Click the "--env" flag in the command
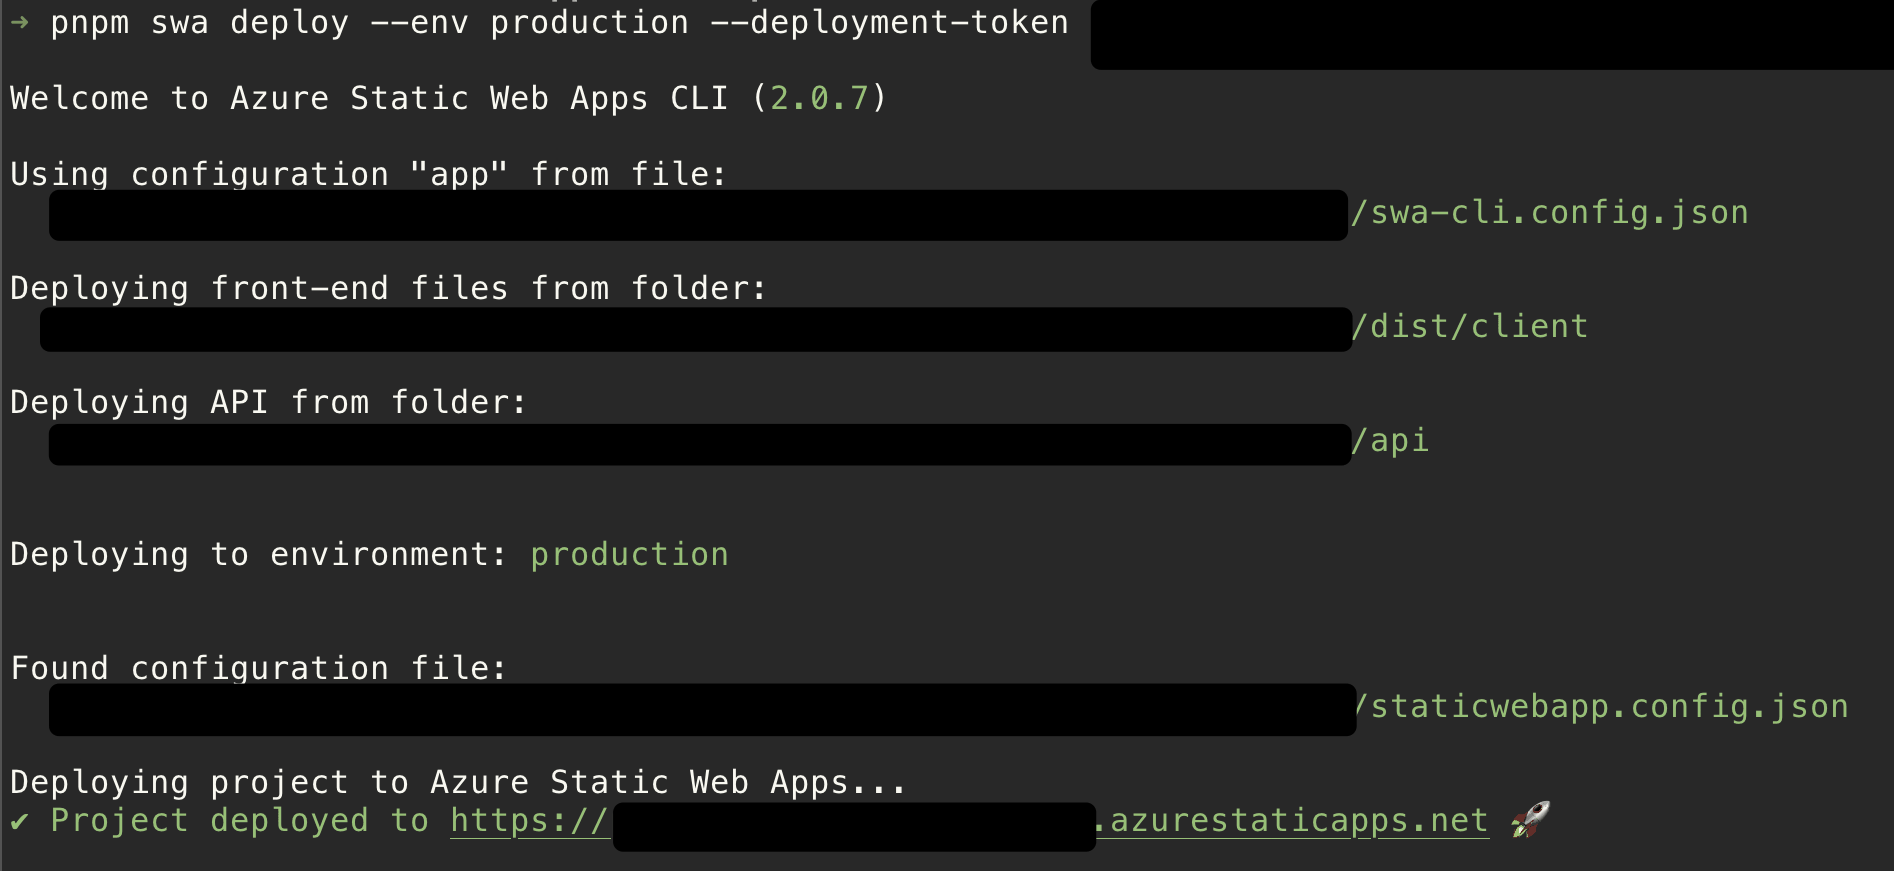This screenshot has width=1894, height=871. pyautogui.click(x=419, y=23)
